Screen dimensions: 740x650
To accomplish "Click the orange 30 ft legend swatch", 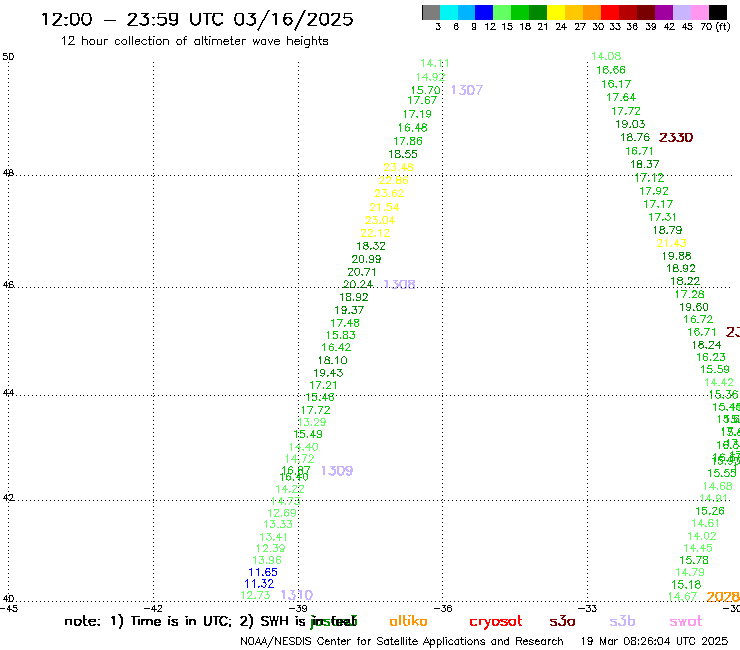I will (592, 12).
